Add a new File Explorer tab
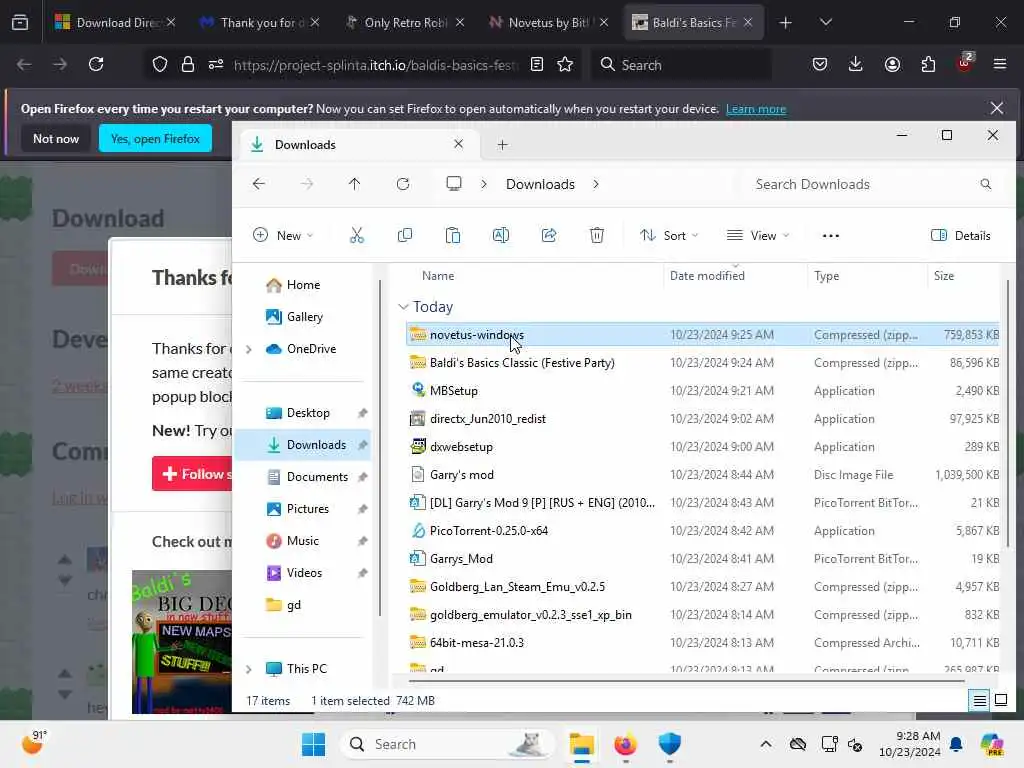 [x=502, y=144]
